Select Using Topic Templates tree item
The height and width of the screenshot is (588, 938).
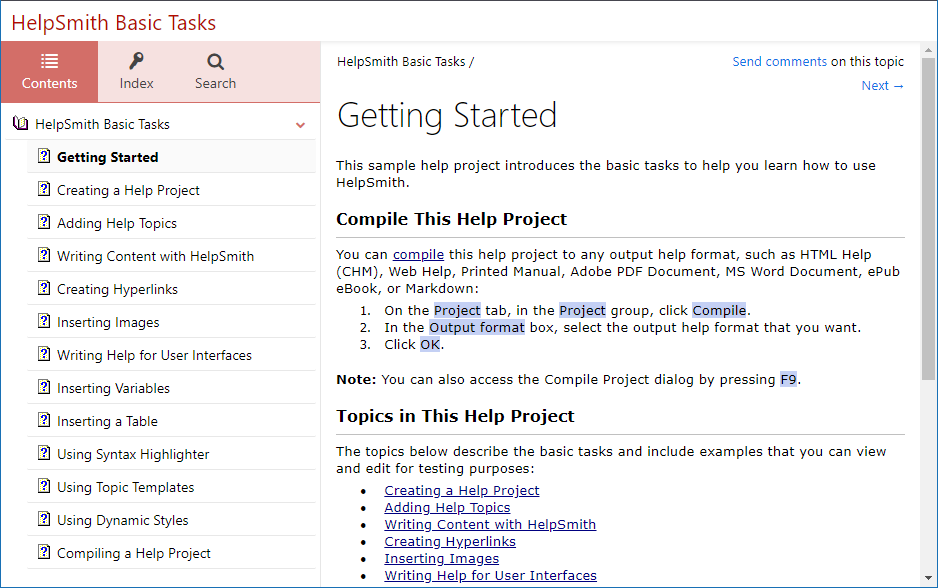click(171, 487)
